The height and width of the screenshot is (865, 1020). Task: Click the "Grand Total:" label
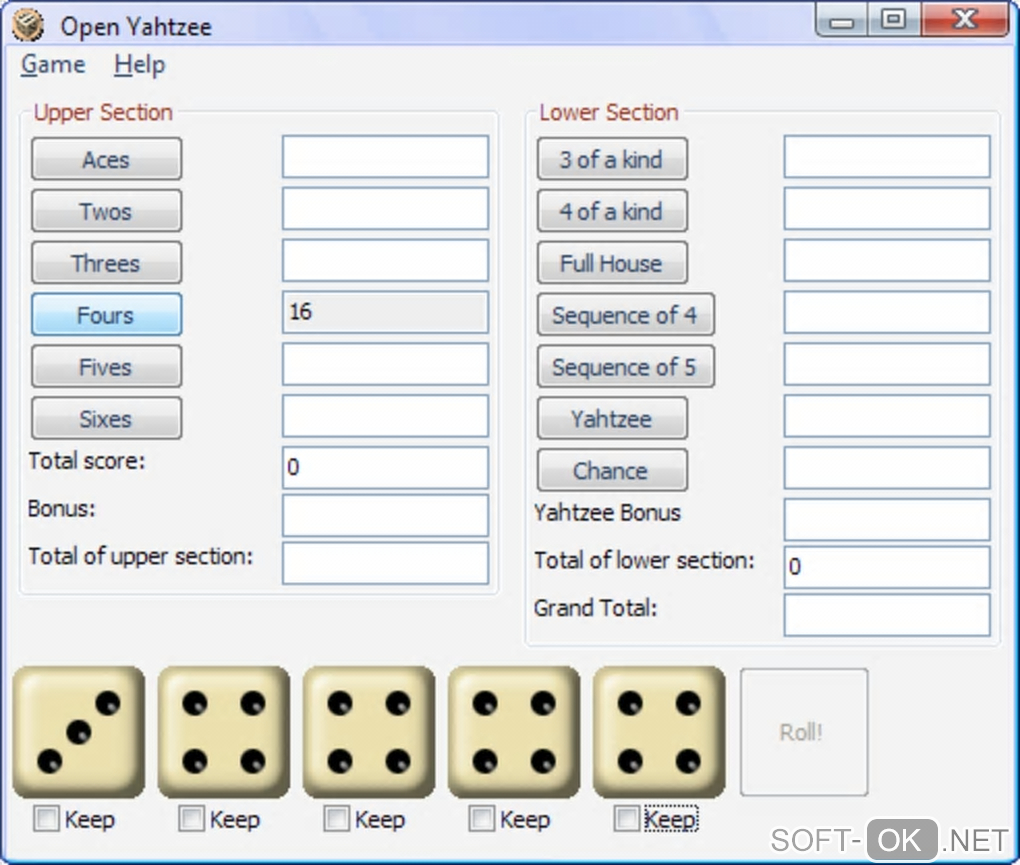point(595,608)
